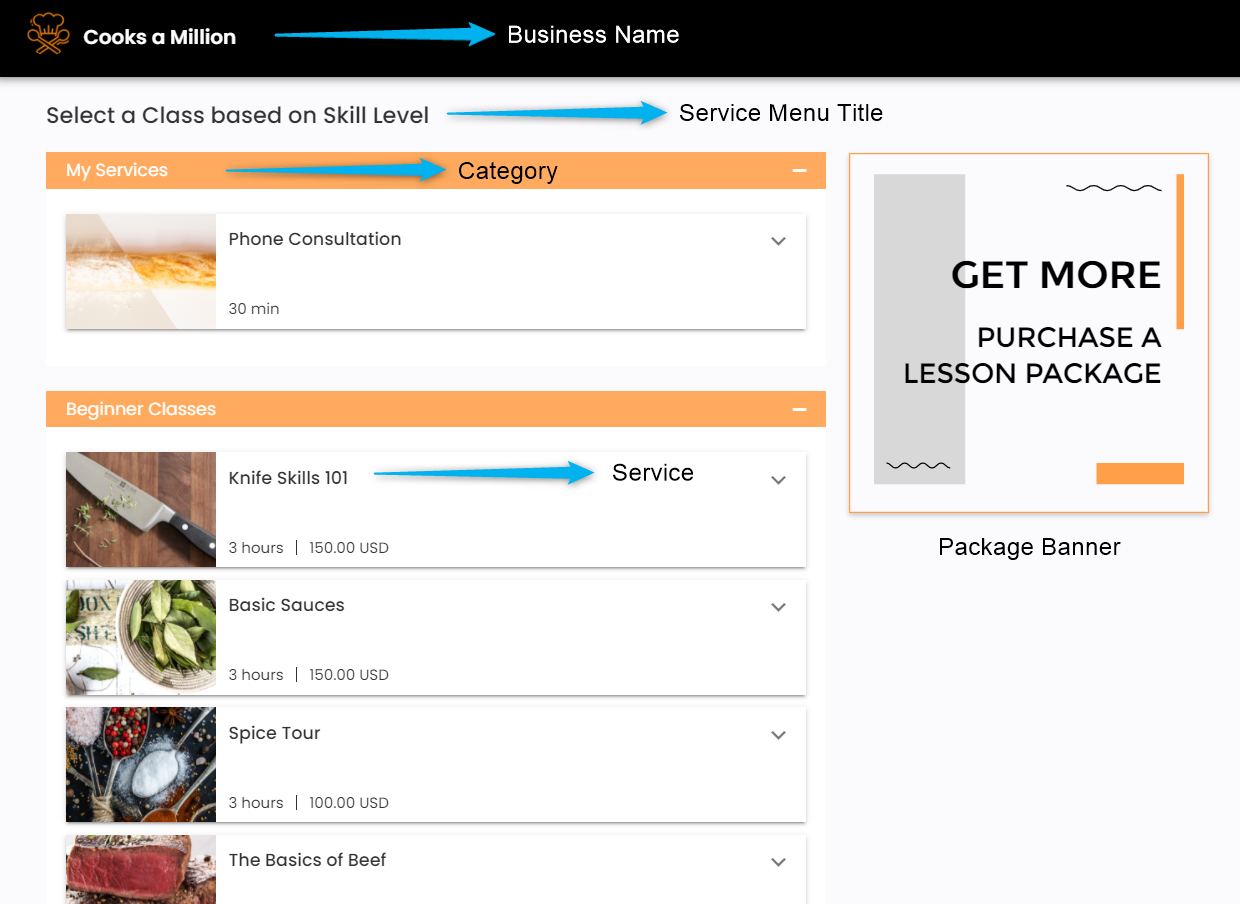
Task: Open the beef steak image thumbnail
Action: click(141, 869)
